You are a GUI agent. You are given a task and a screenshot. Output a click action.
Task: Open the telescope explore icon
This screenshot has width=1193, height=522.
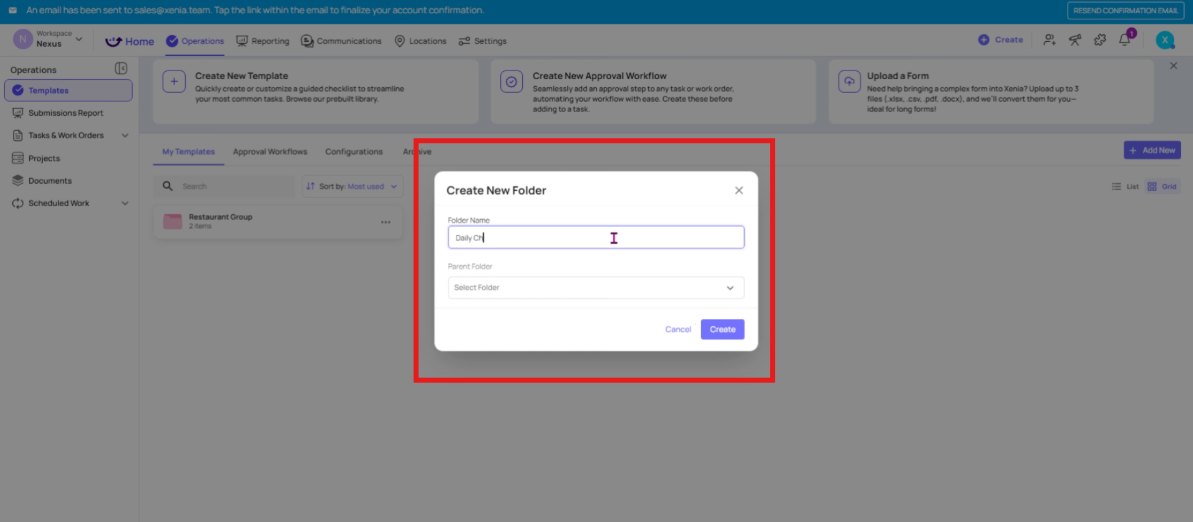tap(1075, 40)
